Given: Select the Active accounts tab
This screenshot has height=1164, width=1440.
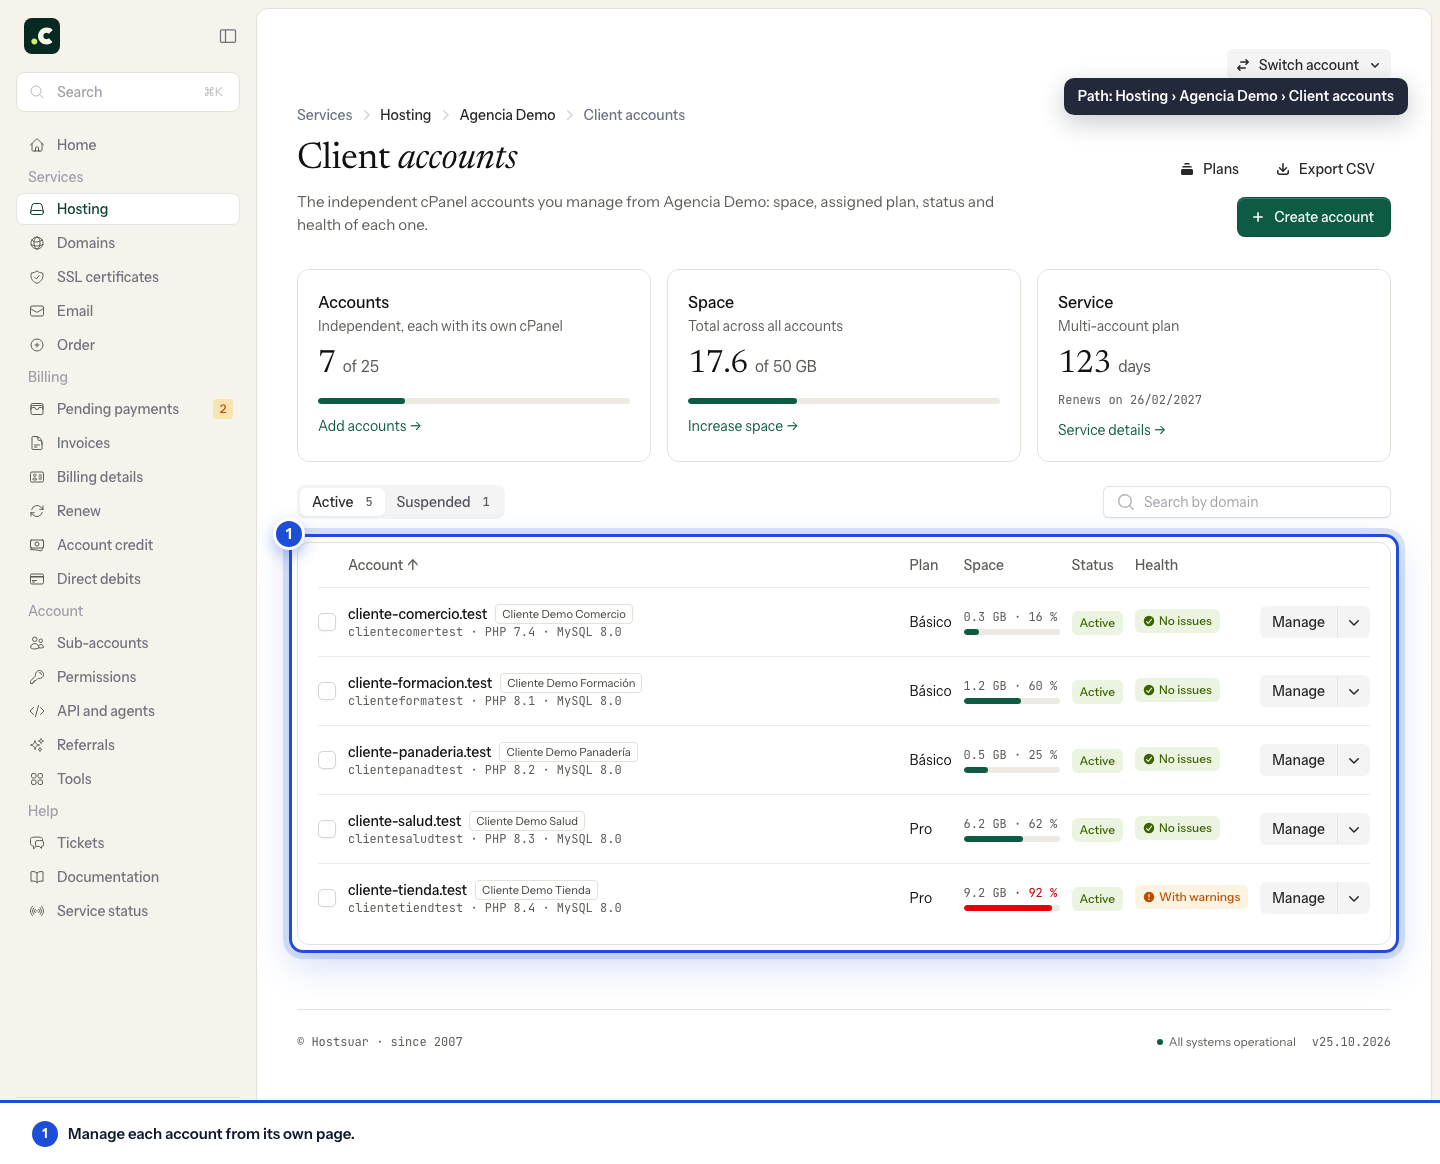Looking at the screenshot, I should click(342, 502).
